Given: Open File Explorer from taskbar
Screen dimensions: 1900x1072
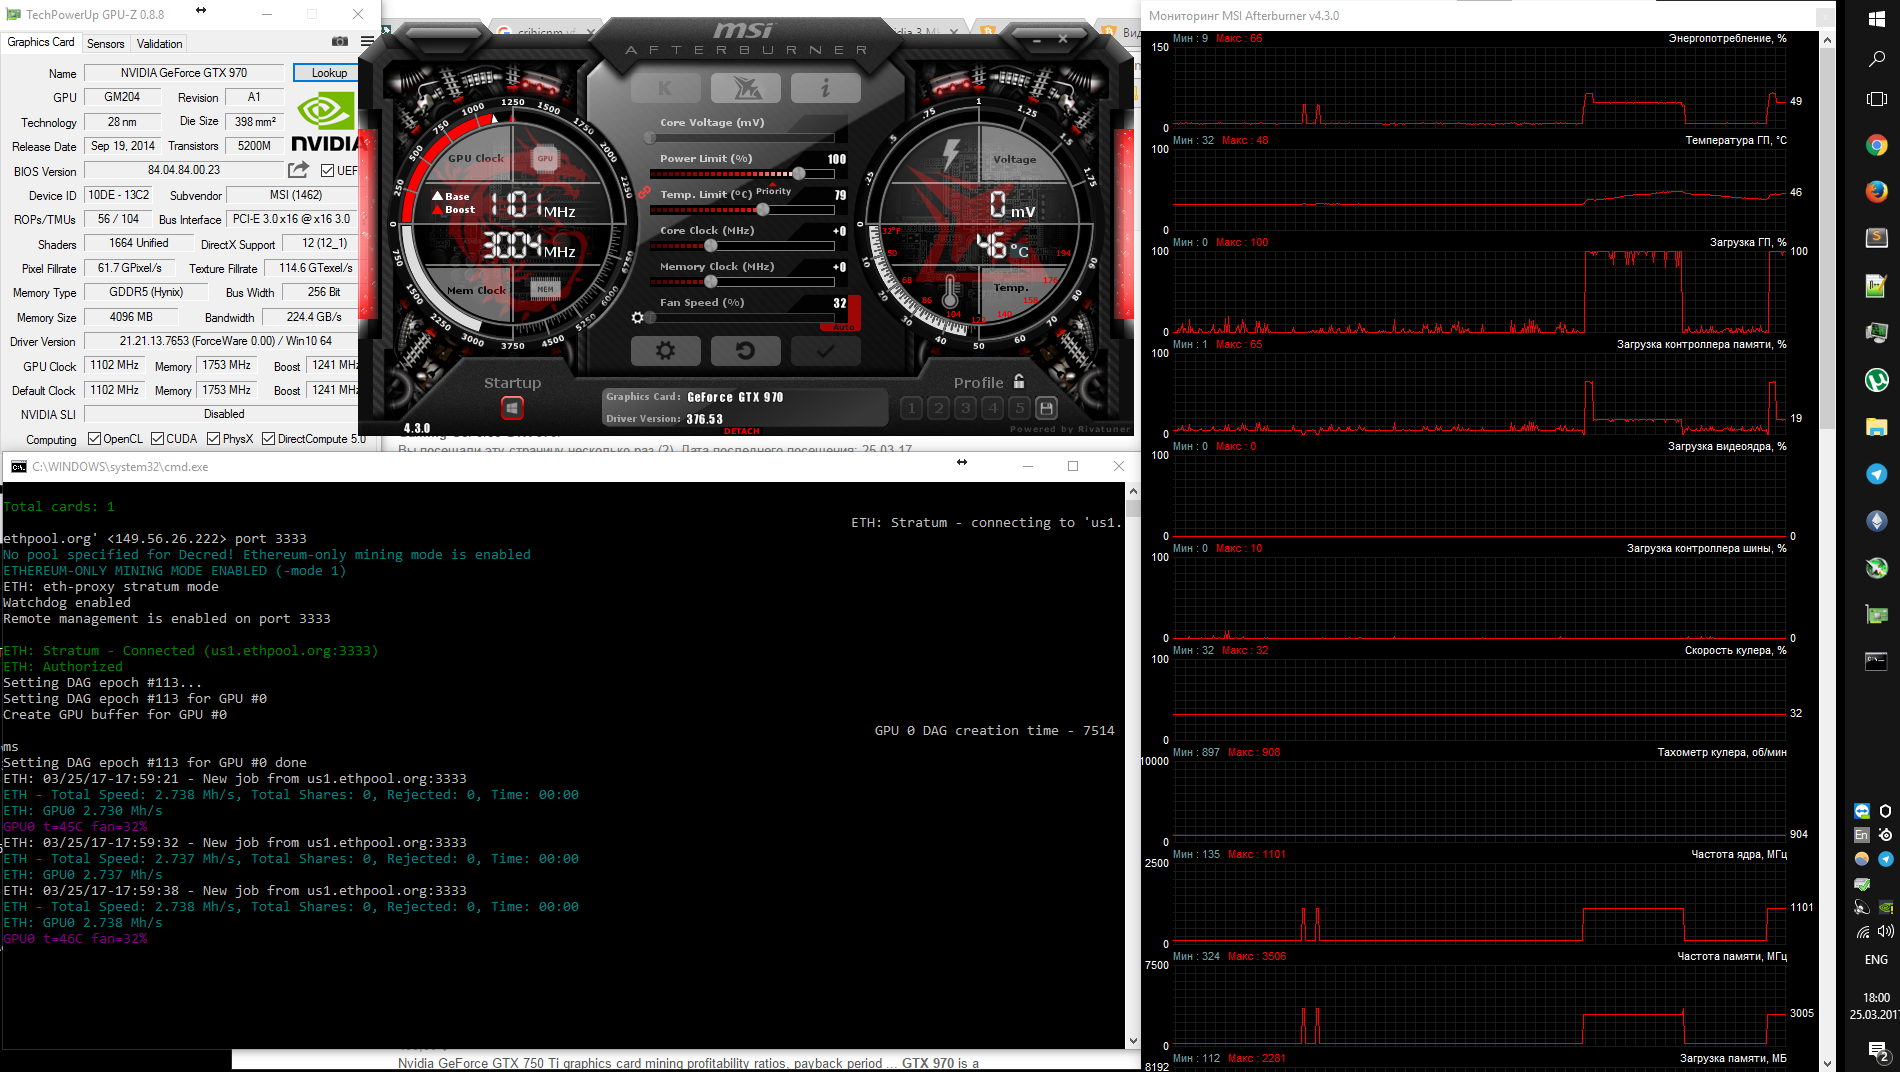Looking at the screenshot, I should coord(1876,427).
